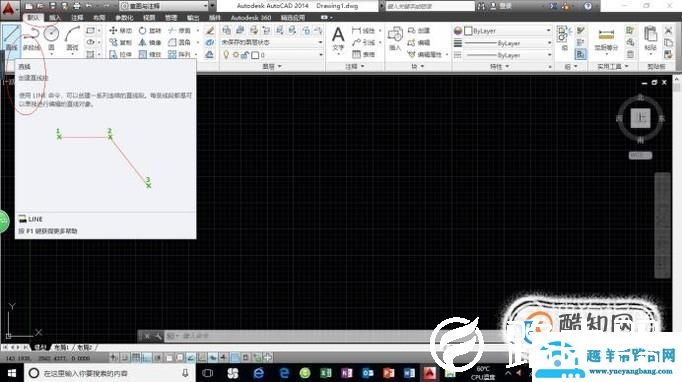Expand the Layers (图层) panel title
This screenshot has height=382, width=682.
pyautogui.click(x=272, y=67)
